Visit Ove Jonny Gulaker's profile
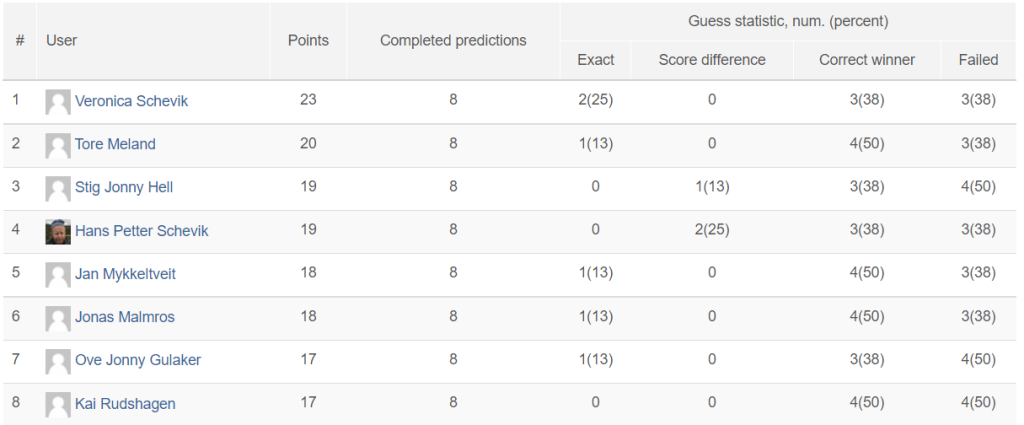This screenshot has width=1024, height=425. click(x=138, y=360)
